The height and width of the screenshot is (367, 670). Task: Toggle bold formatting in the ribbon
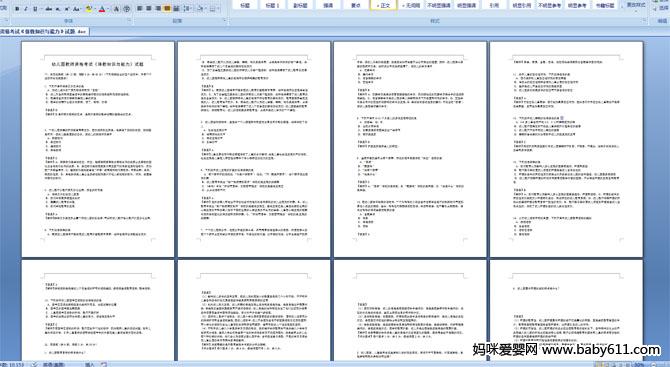coord(17,9)
